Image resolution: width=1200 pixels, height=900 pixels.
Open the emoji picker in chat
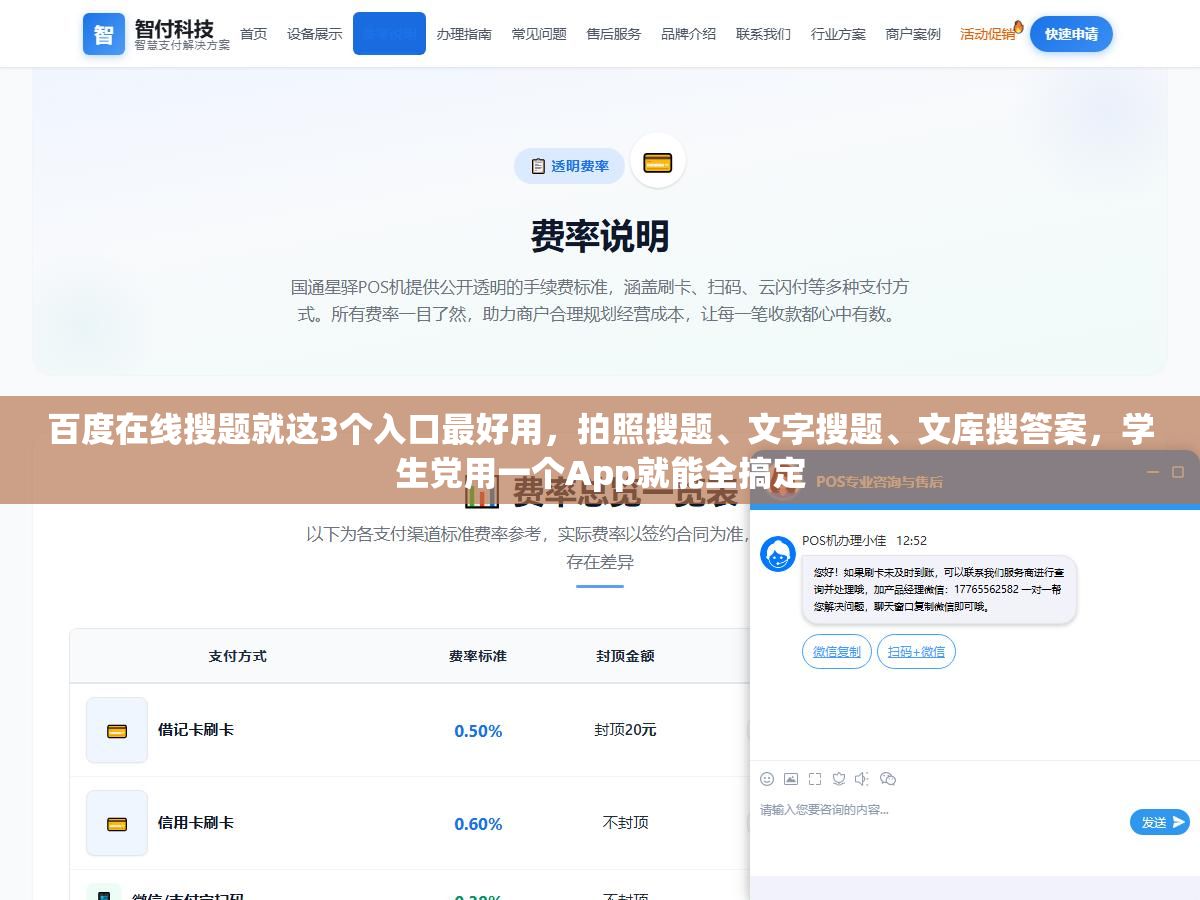[767, 778]
